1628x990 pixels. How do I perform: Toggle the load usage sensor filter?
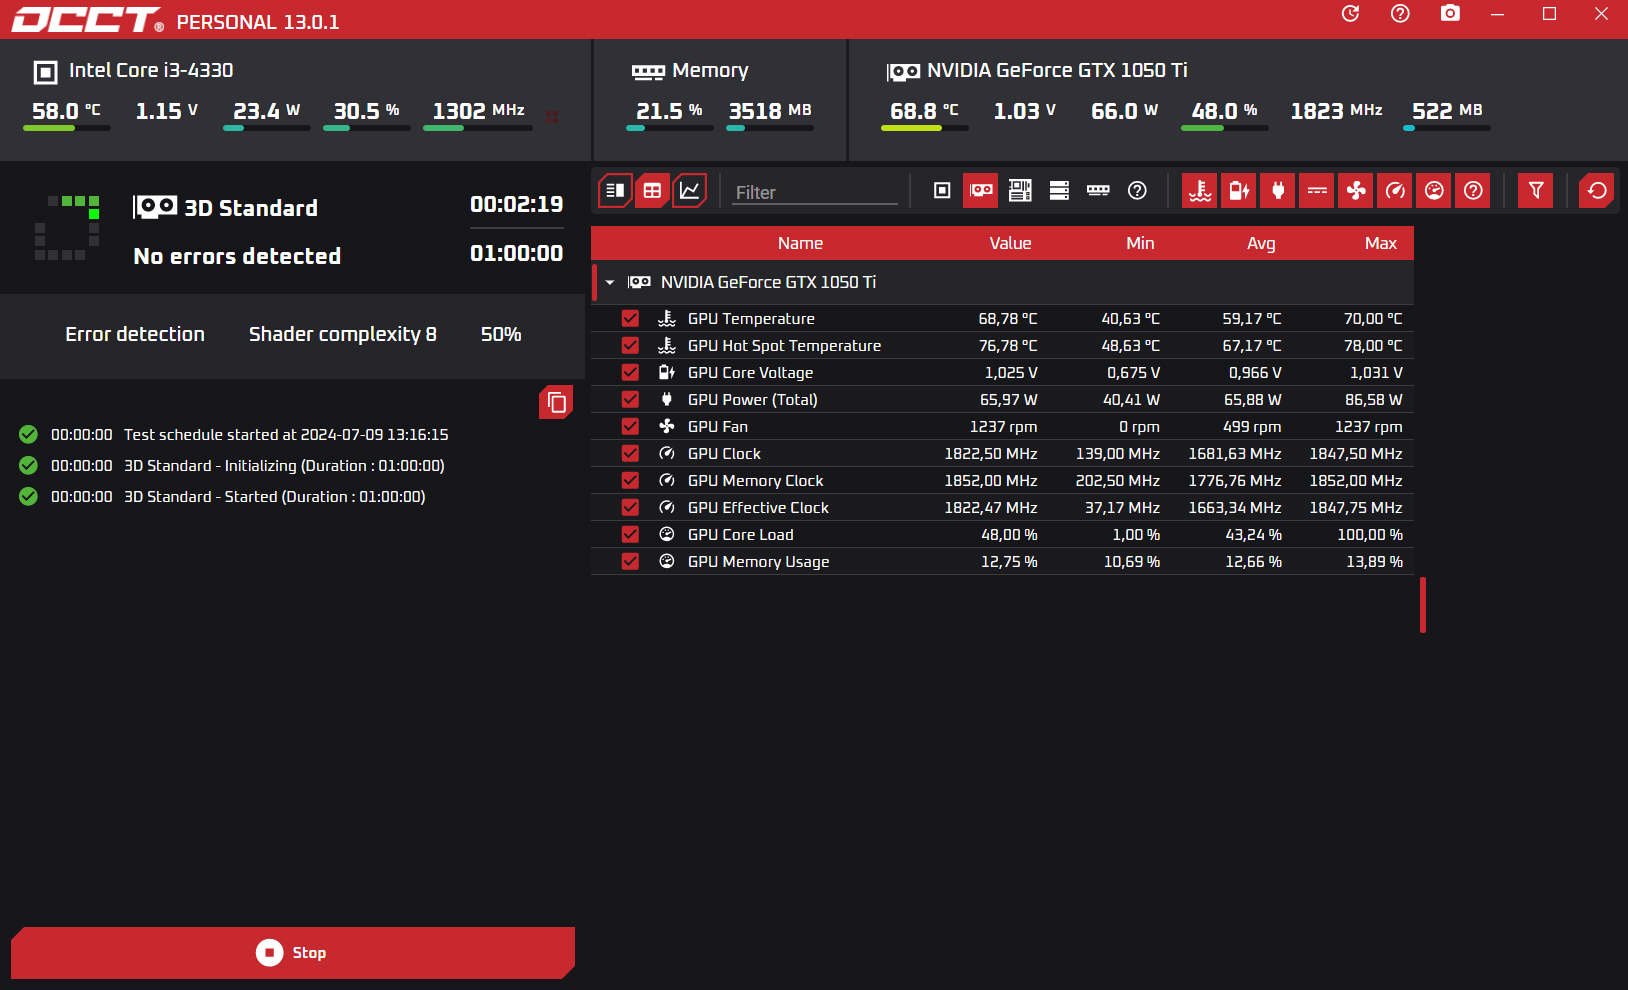coord(1434,190)
